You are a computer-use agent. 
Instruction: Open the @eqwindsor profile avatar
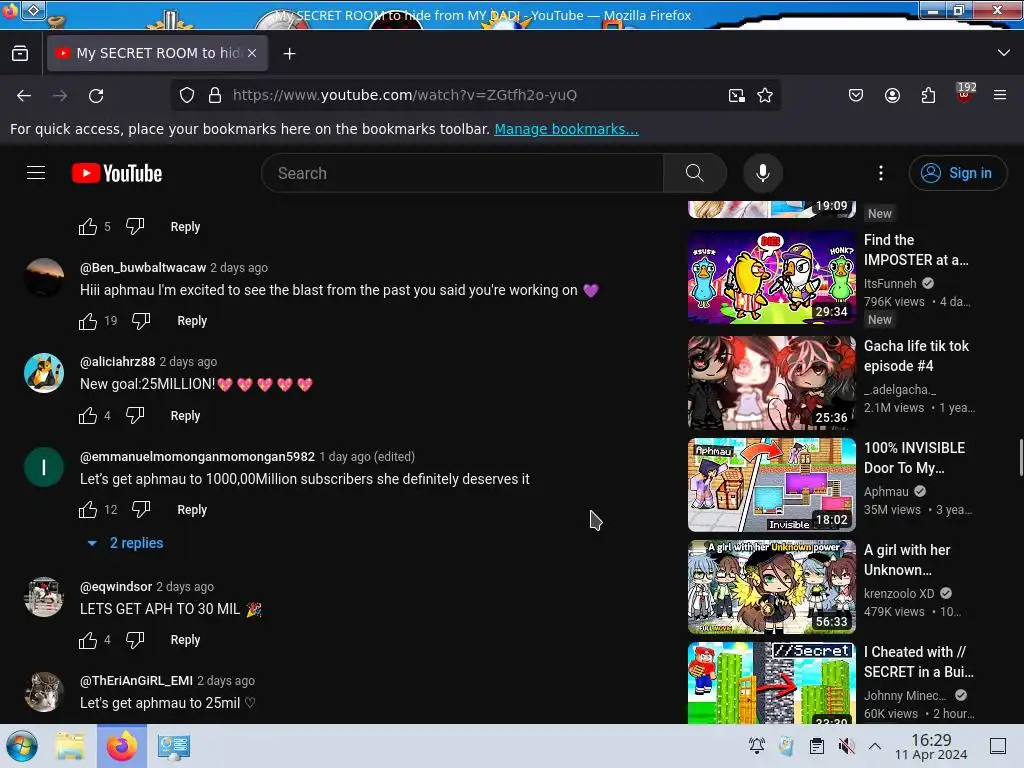tap(44, 597)
